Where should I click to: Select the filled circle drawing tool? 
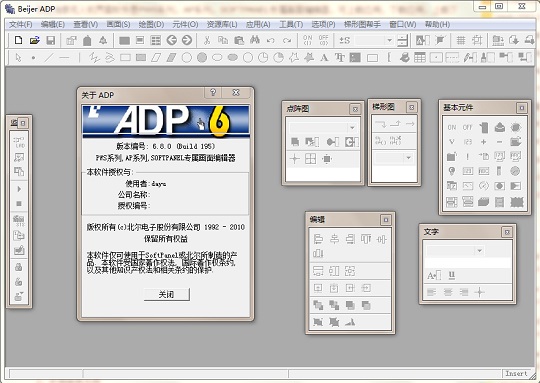coord(202,58)
